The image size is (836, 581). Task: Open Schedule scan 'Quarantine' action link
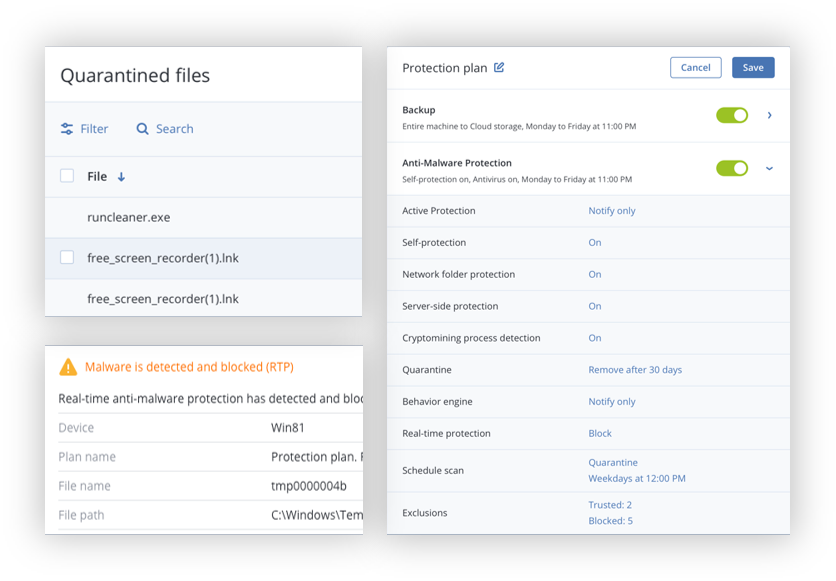[613, 463]
